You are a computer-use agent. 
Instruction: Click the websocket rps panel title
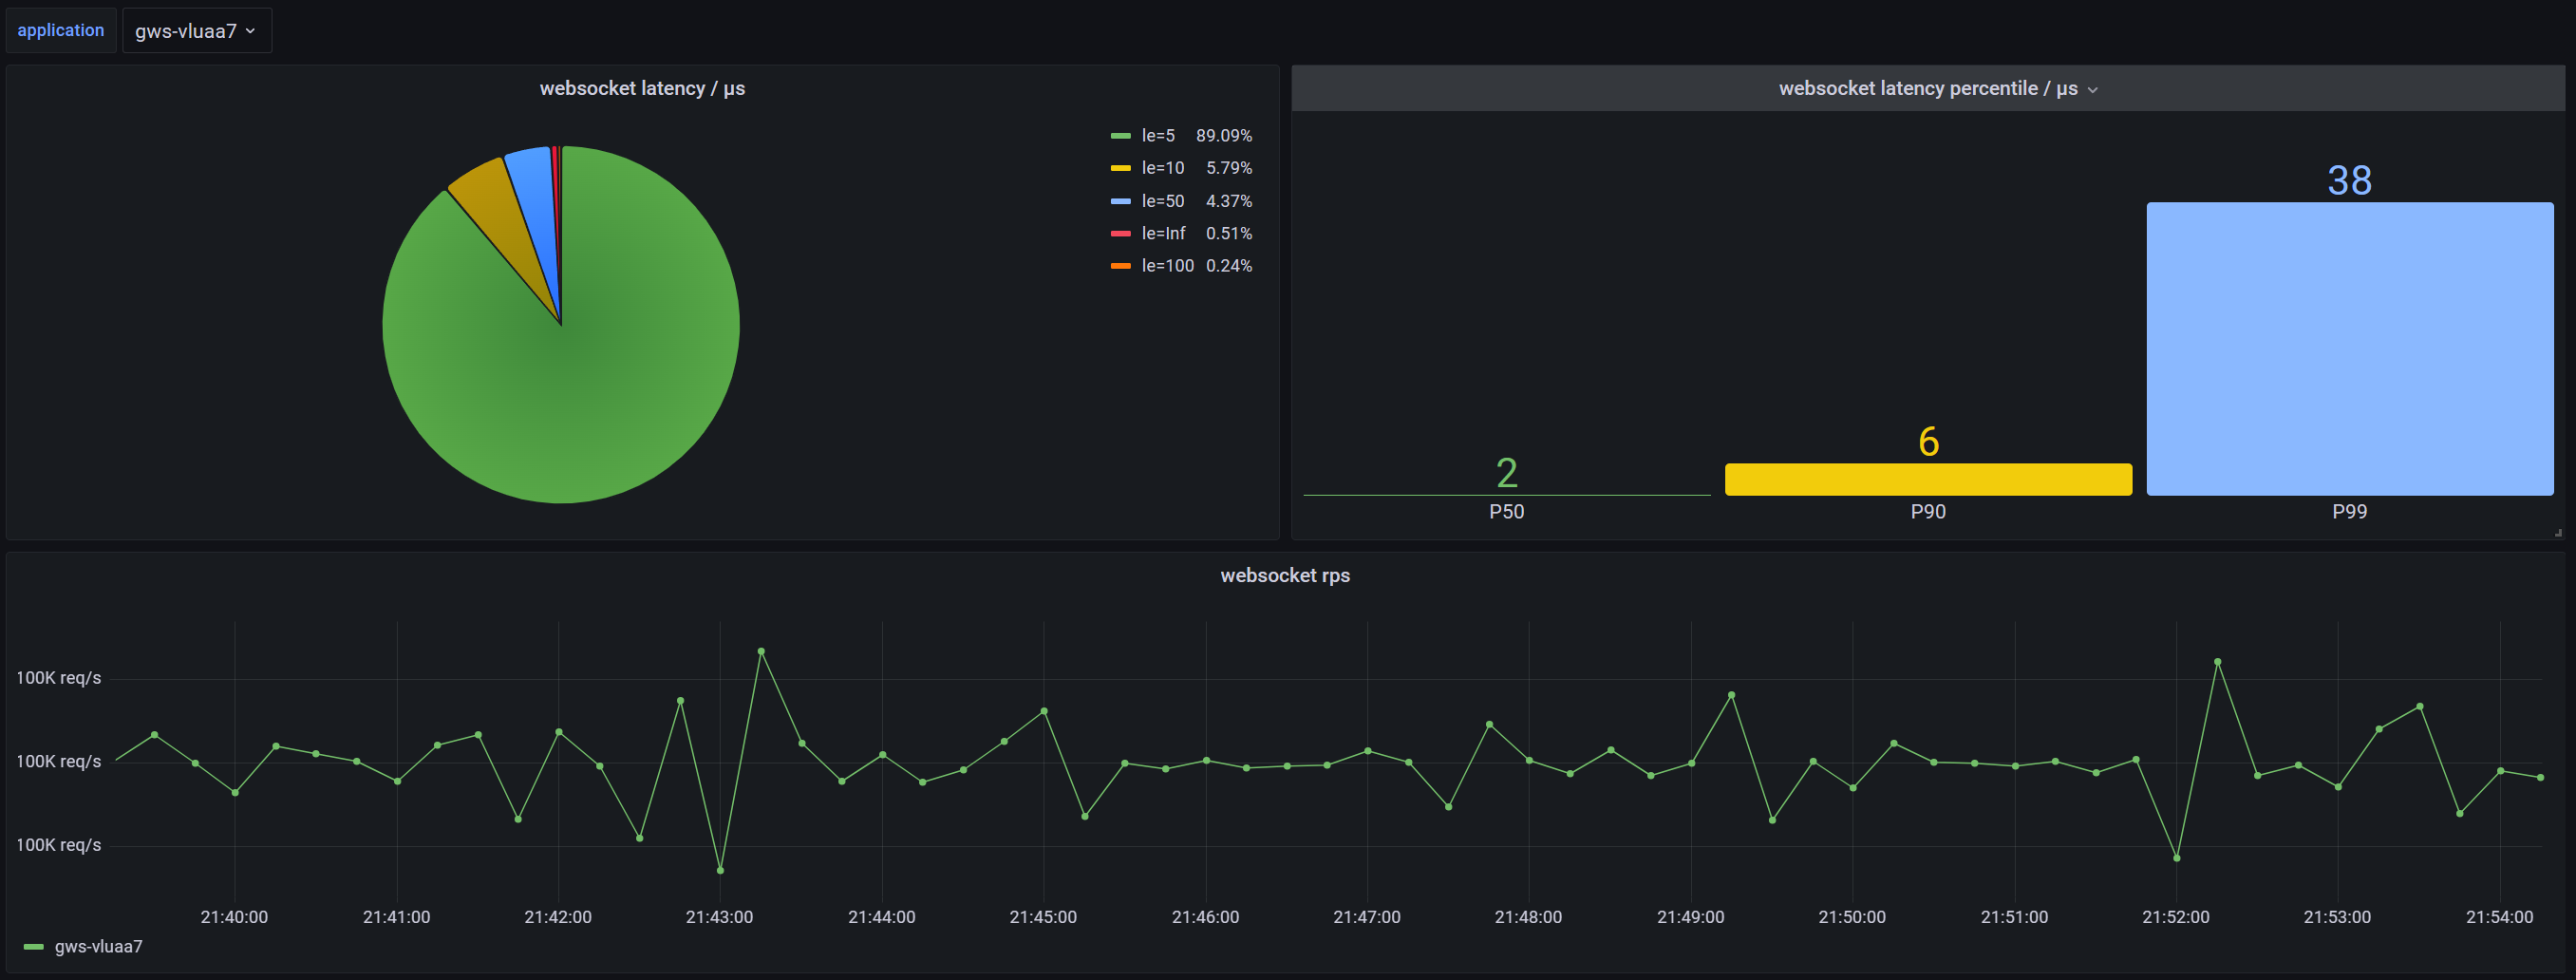tap(1285, 576)
